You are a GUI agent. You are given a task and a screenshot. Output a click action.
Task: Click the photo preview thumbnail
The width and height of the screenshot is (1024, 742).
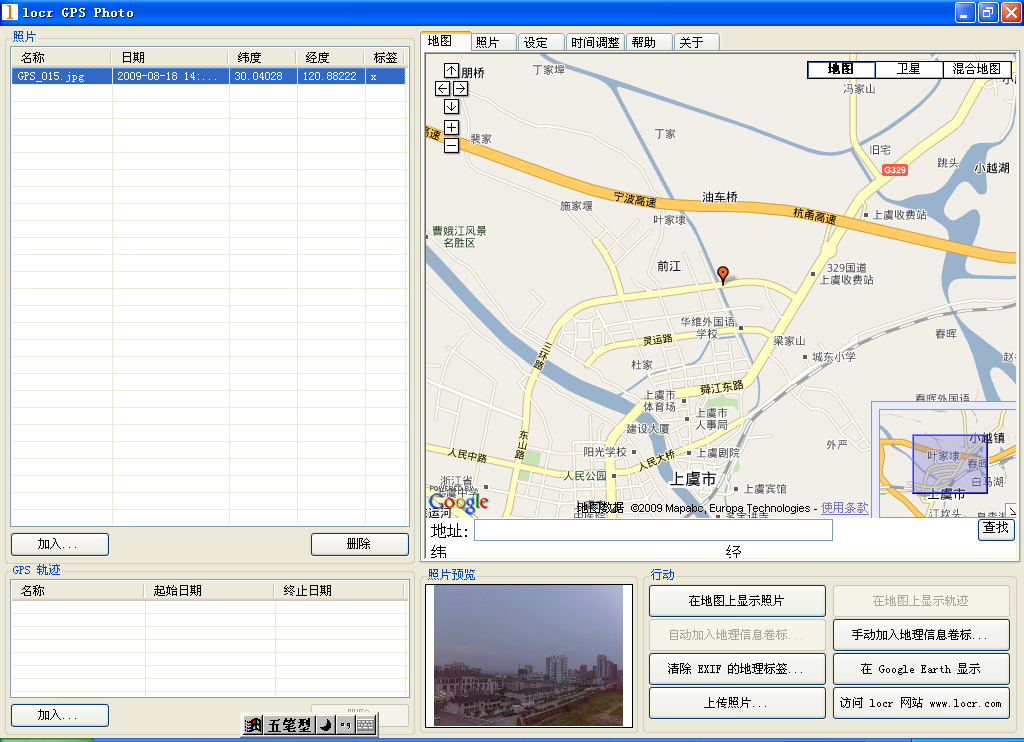(x=528, y=655)
